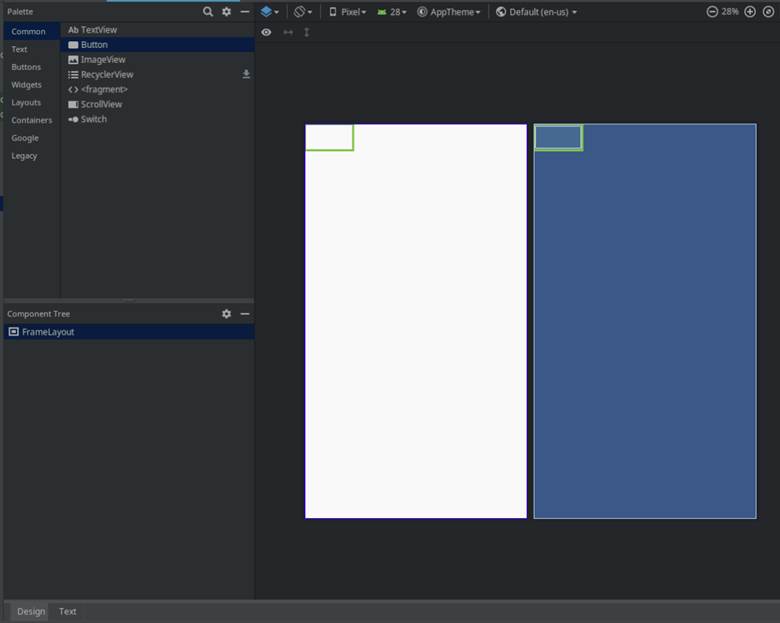Open AppTheme theme selector
The image size is (780, 623).
pos(449,12)
